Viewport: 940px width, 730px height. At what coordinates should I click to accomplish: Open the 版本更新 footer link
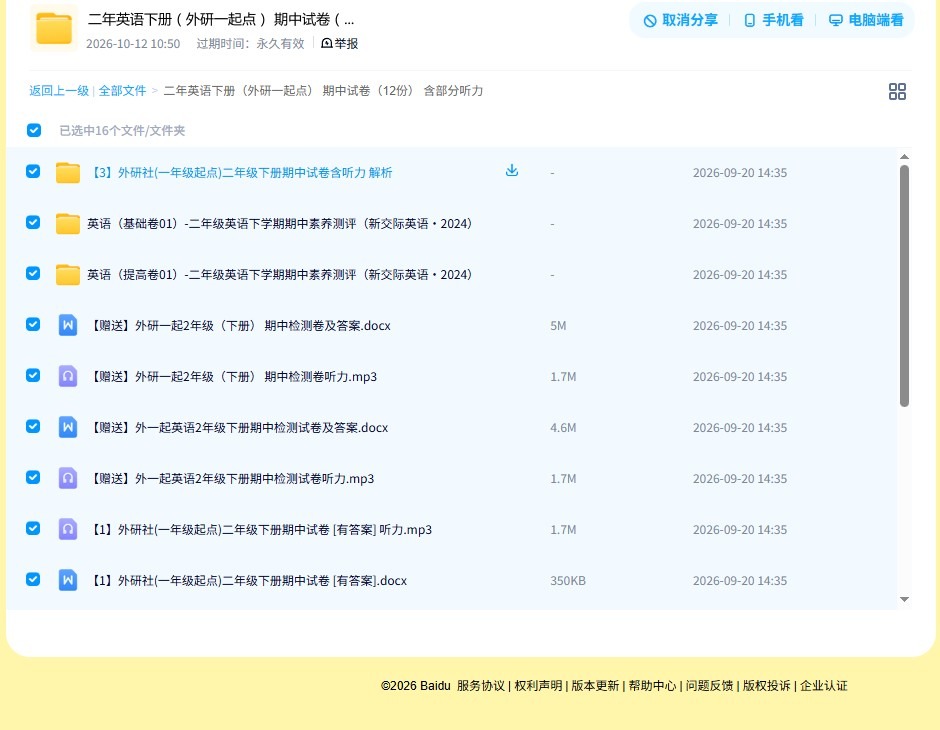pyautogui.click(x=595, y=686)
